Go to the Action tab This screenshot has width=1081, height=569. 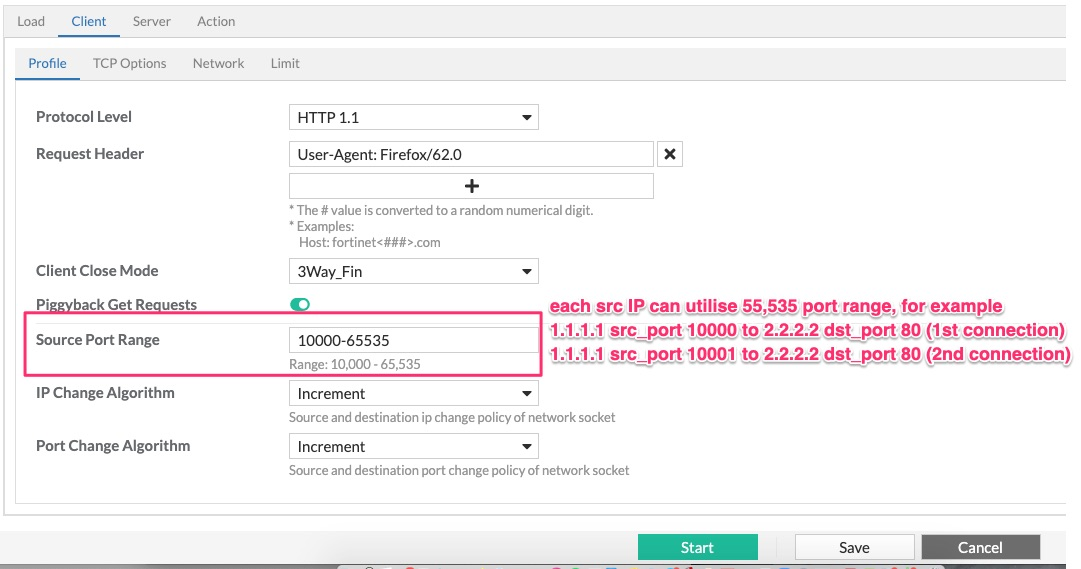(216, 21)
